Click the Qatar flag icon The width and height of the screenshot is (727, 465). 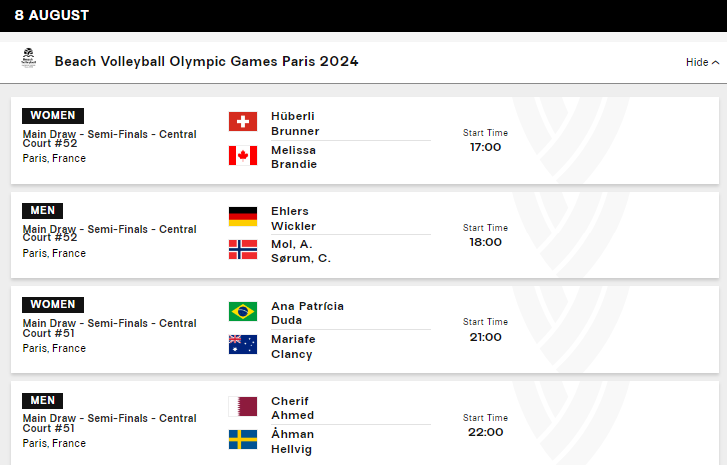point(243,406)
